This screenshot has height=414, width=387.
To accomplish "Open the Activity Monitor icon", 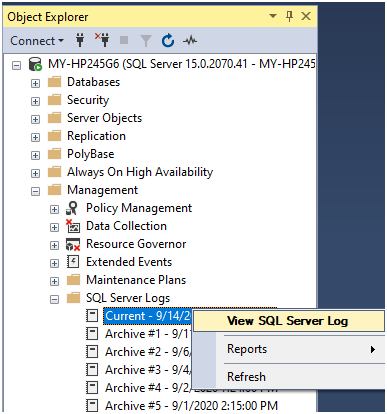I will coord(190,41).
